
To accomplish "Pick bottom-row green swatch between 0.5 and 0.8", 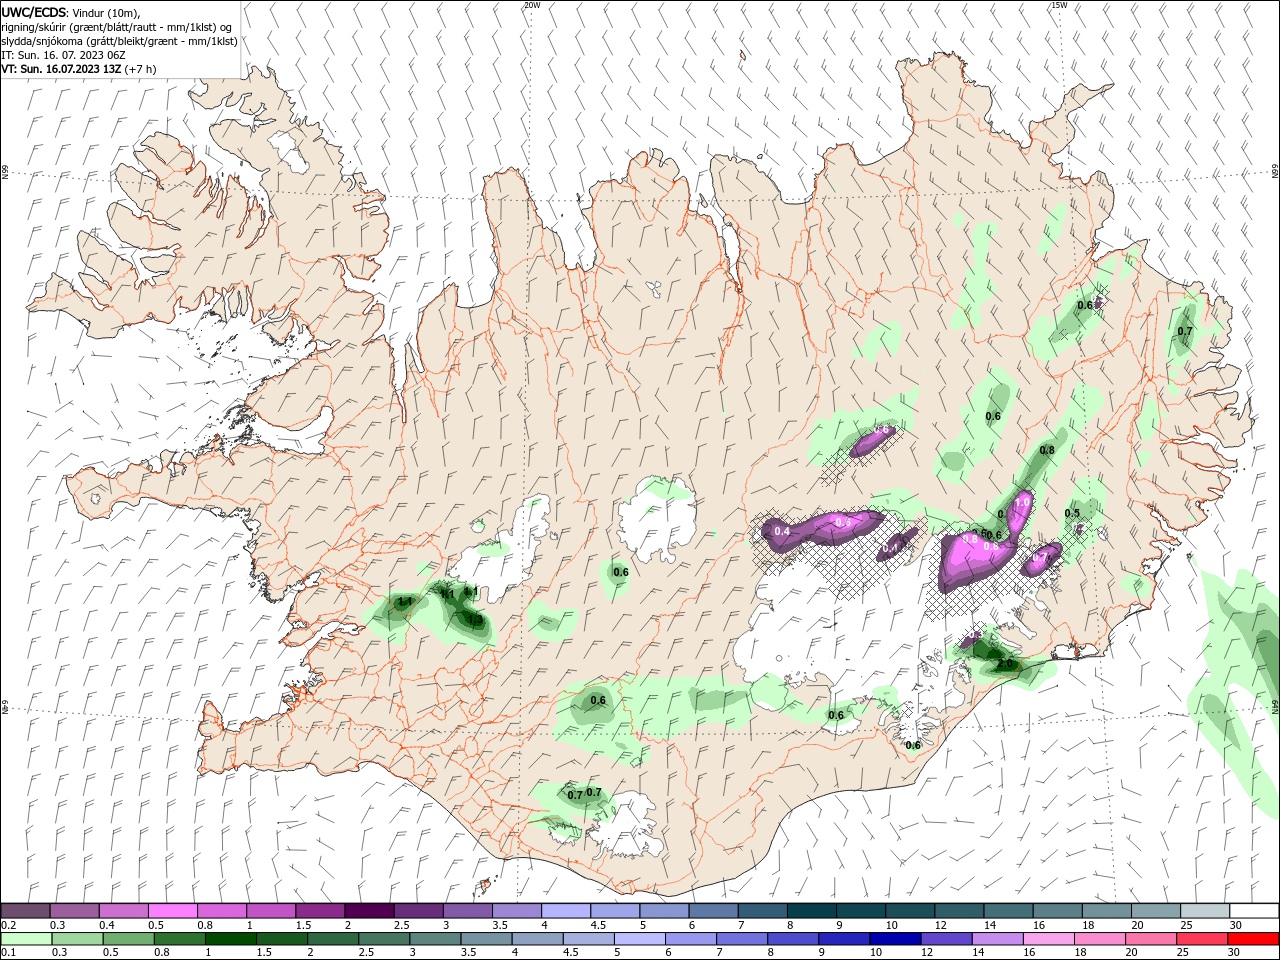I will coord(130,939).
